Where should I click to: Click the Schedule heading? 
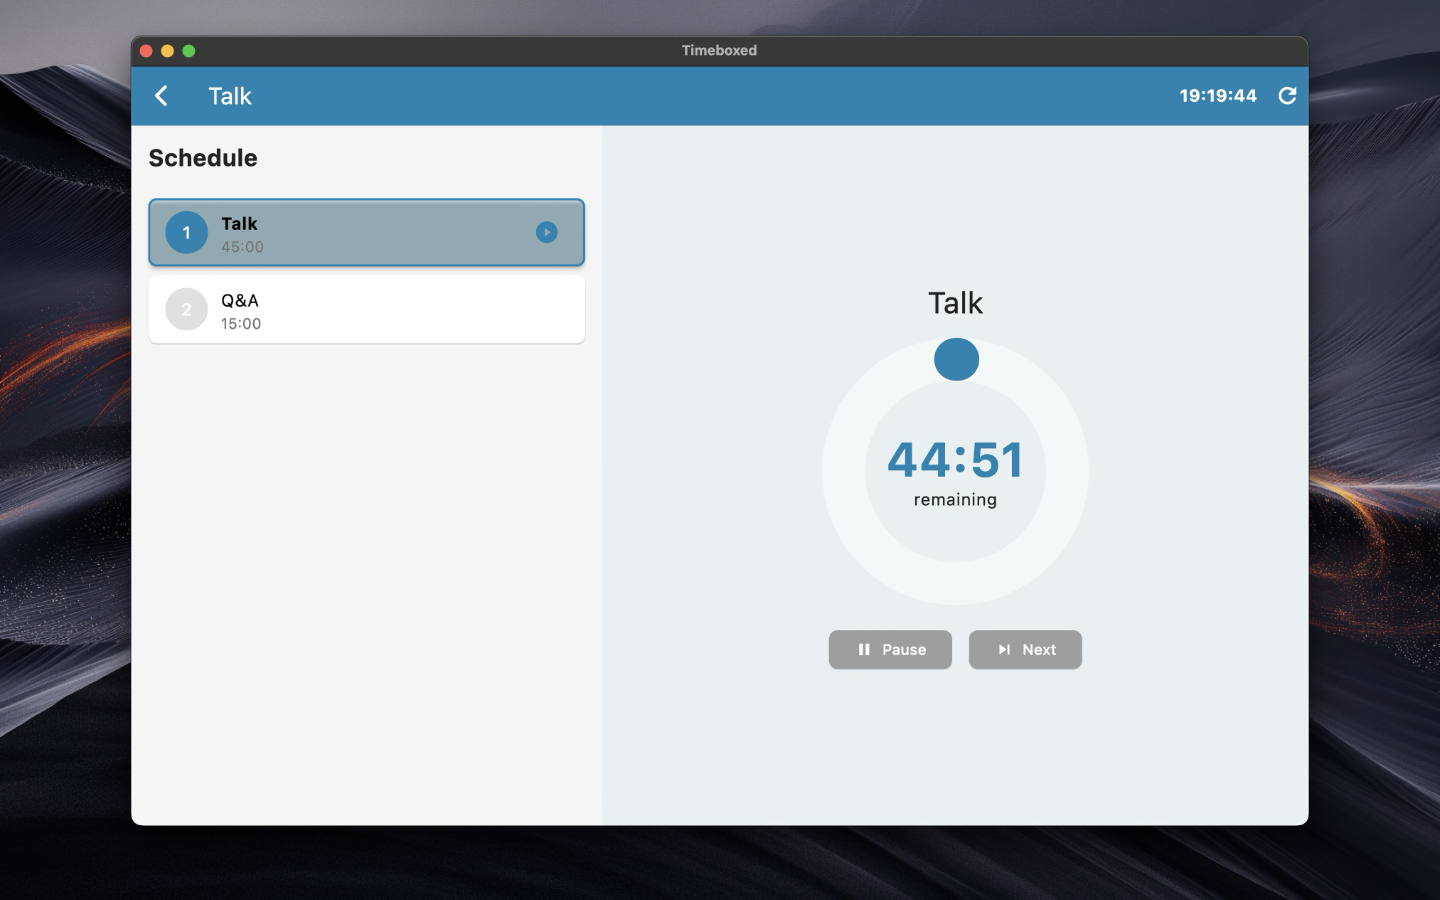pos(203,158)
